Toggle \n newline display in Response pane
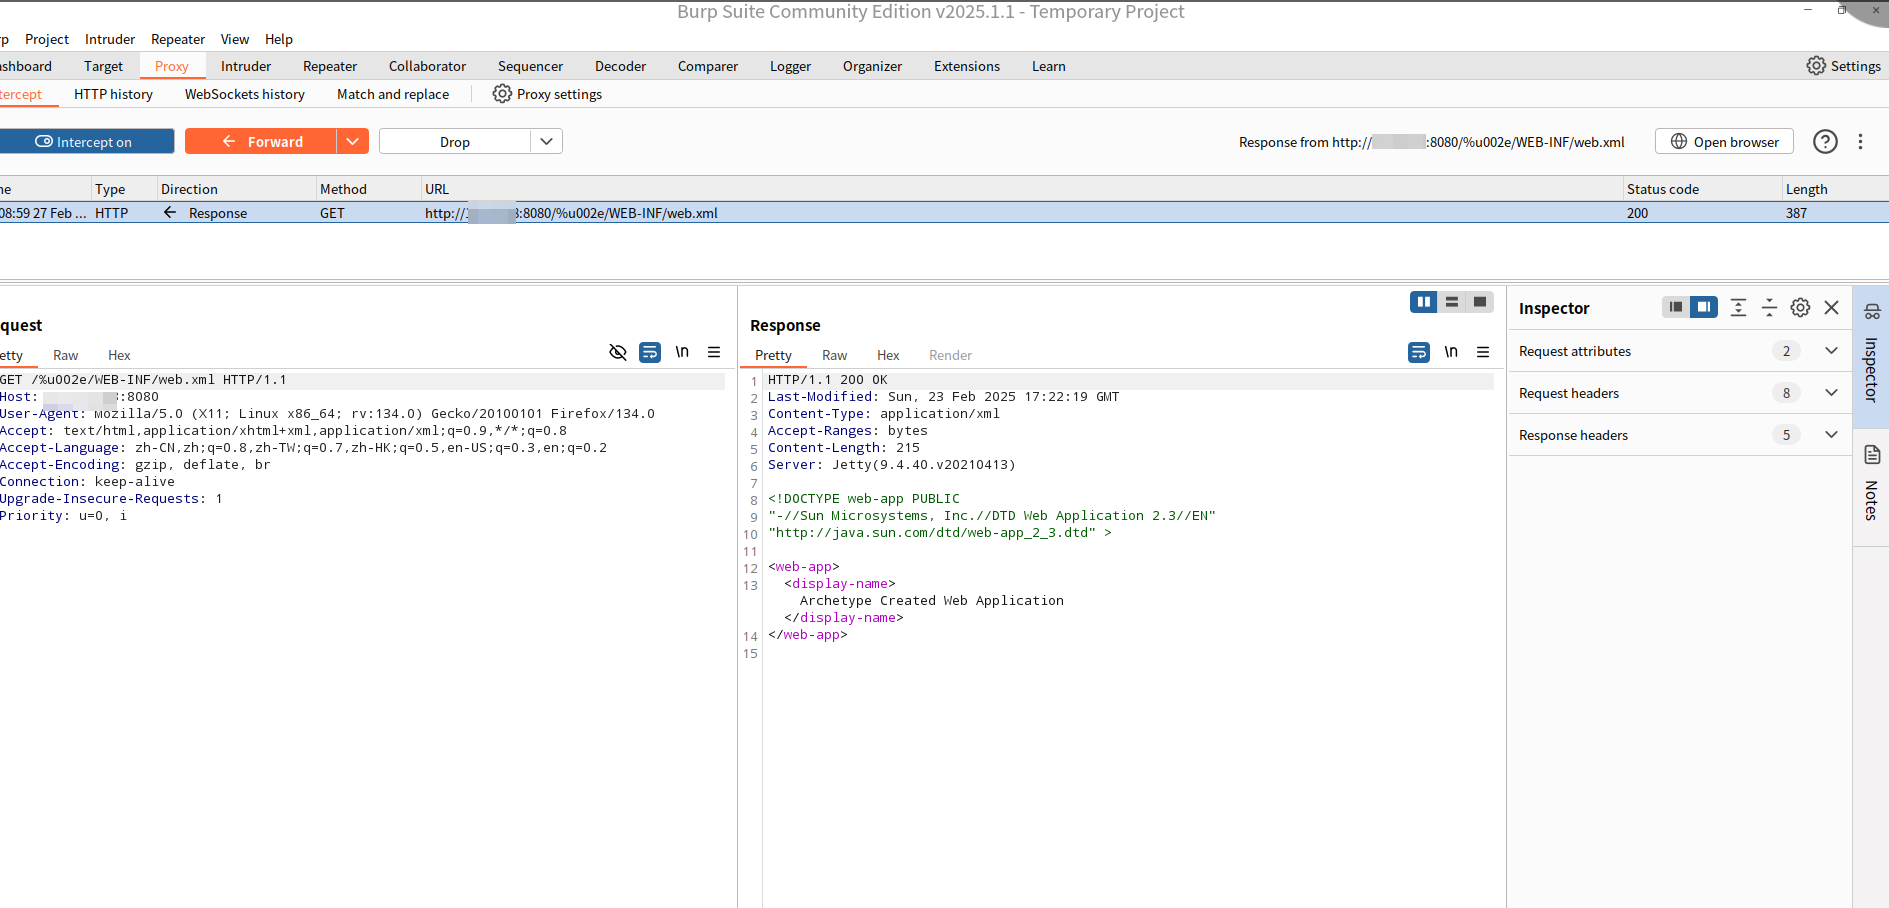This screenshot has height=908, width=1889. pyautogui.click(x=1451, y=352)
